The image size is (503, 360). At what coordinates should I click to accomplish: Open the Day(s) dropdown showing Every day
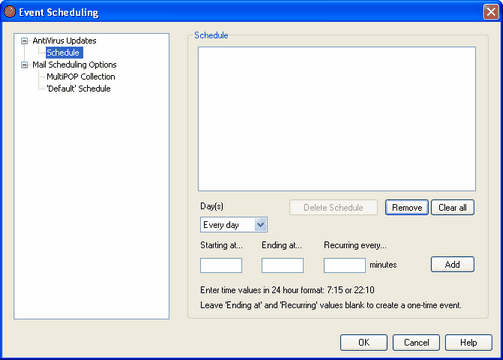[234, 225]
